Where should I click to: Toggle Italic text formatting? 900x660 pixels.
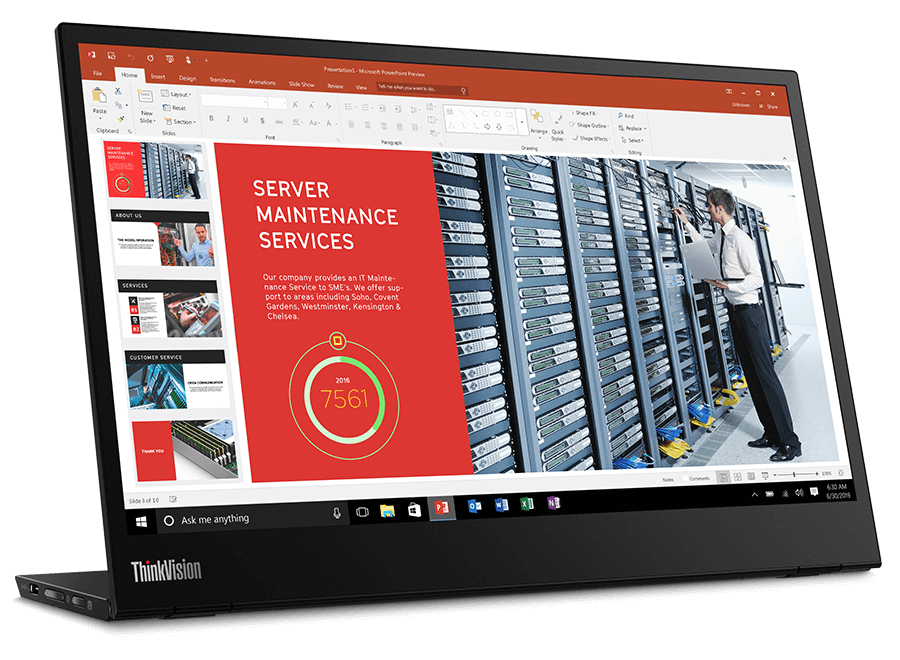click(x=227, y=119)
